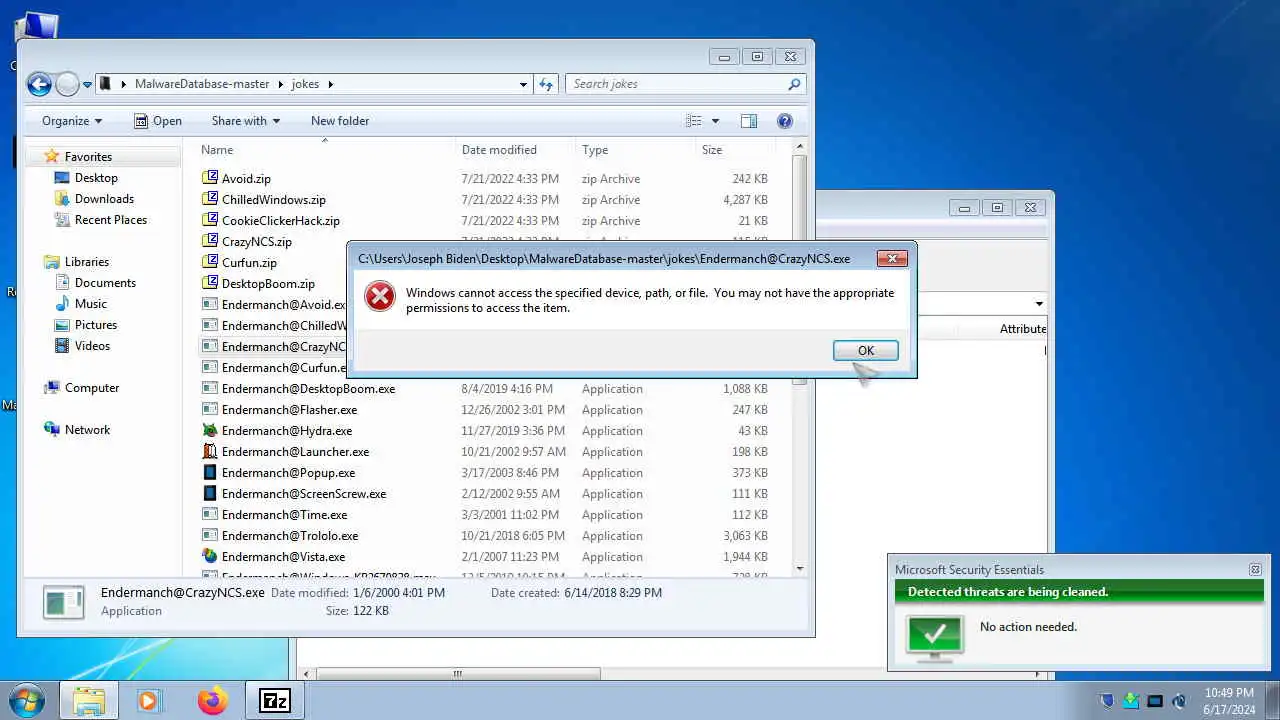The height and width of the screenshot is (720, 1280).
Task: Click jokes in the address breadcrumb
Action: (x=305, y=84)
